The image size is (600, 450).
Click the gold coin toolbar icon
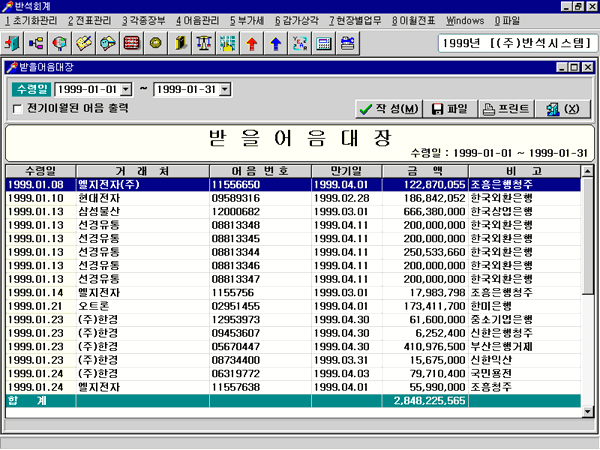(155, 44)
